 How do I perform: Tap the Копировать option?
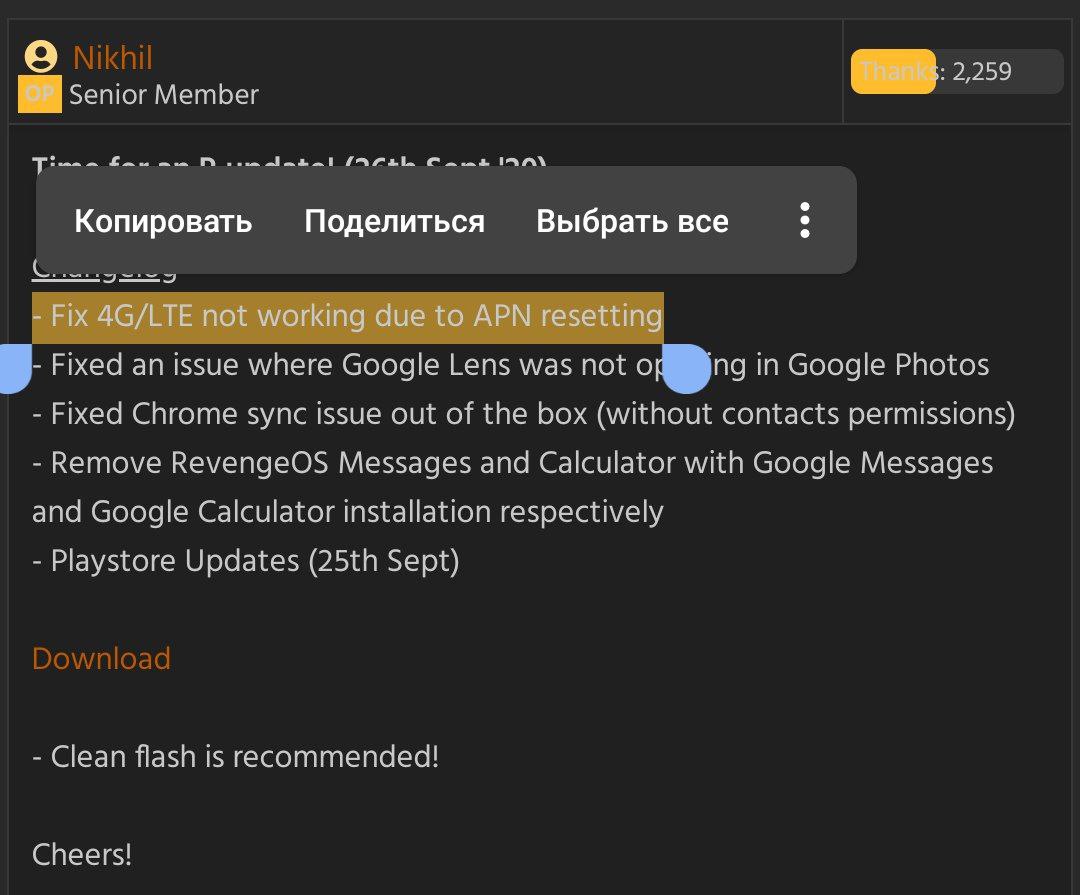click(x=163, y=221)
